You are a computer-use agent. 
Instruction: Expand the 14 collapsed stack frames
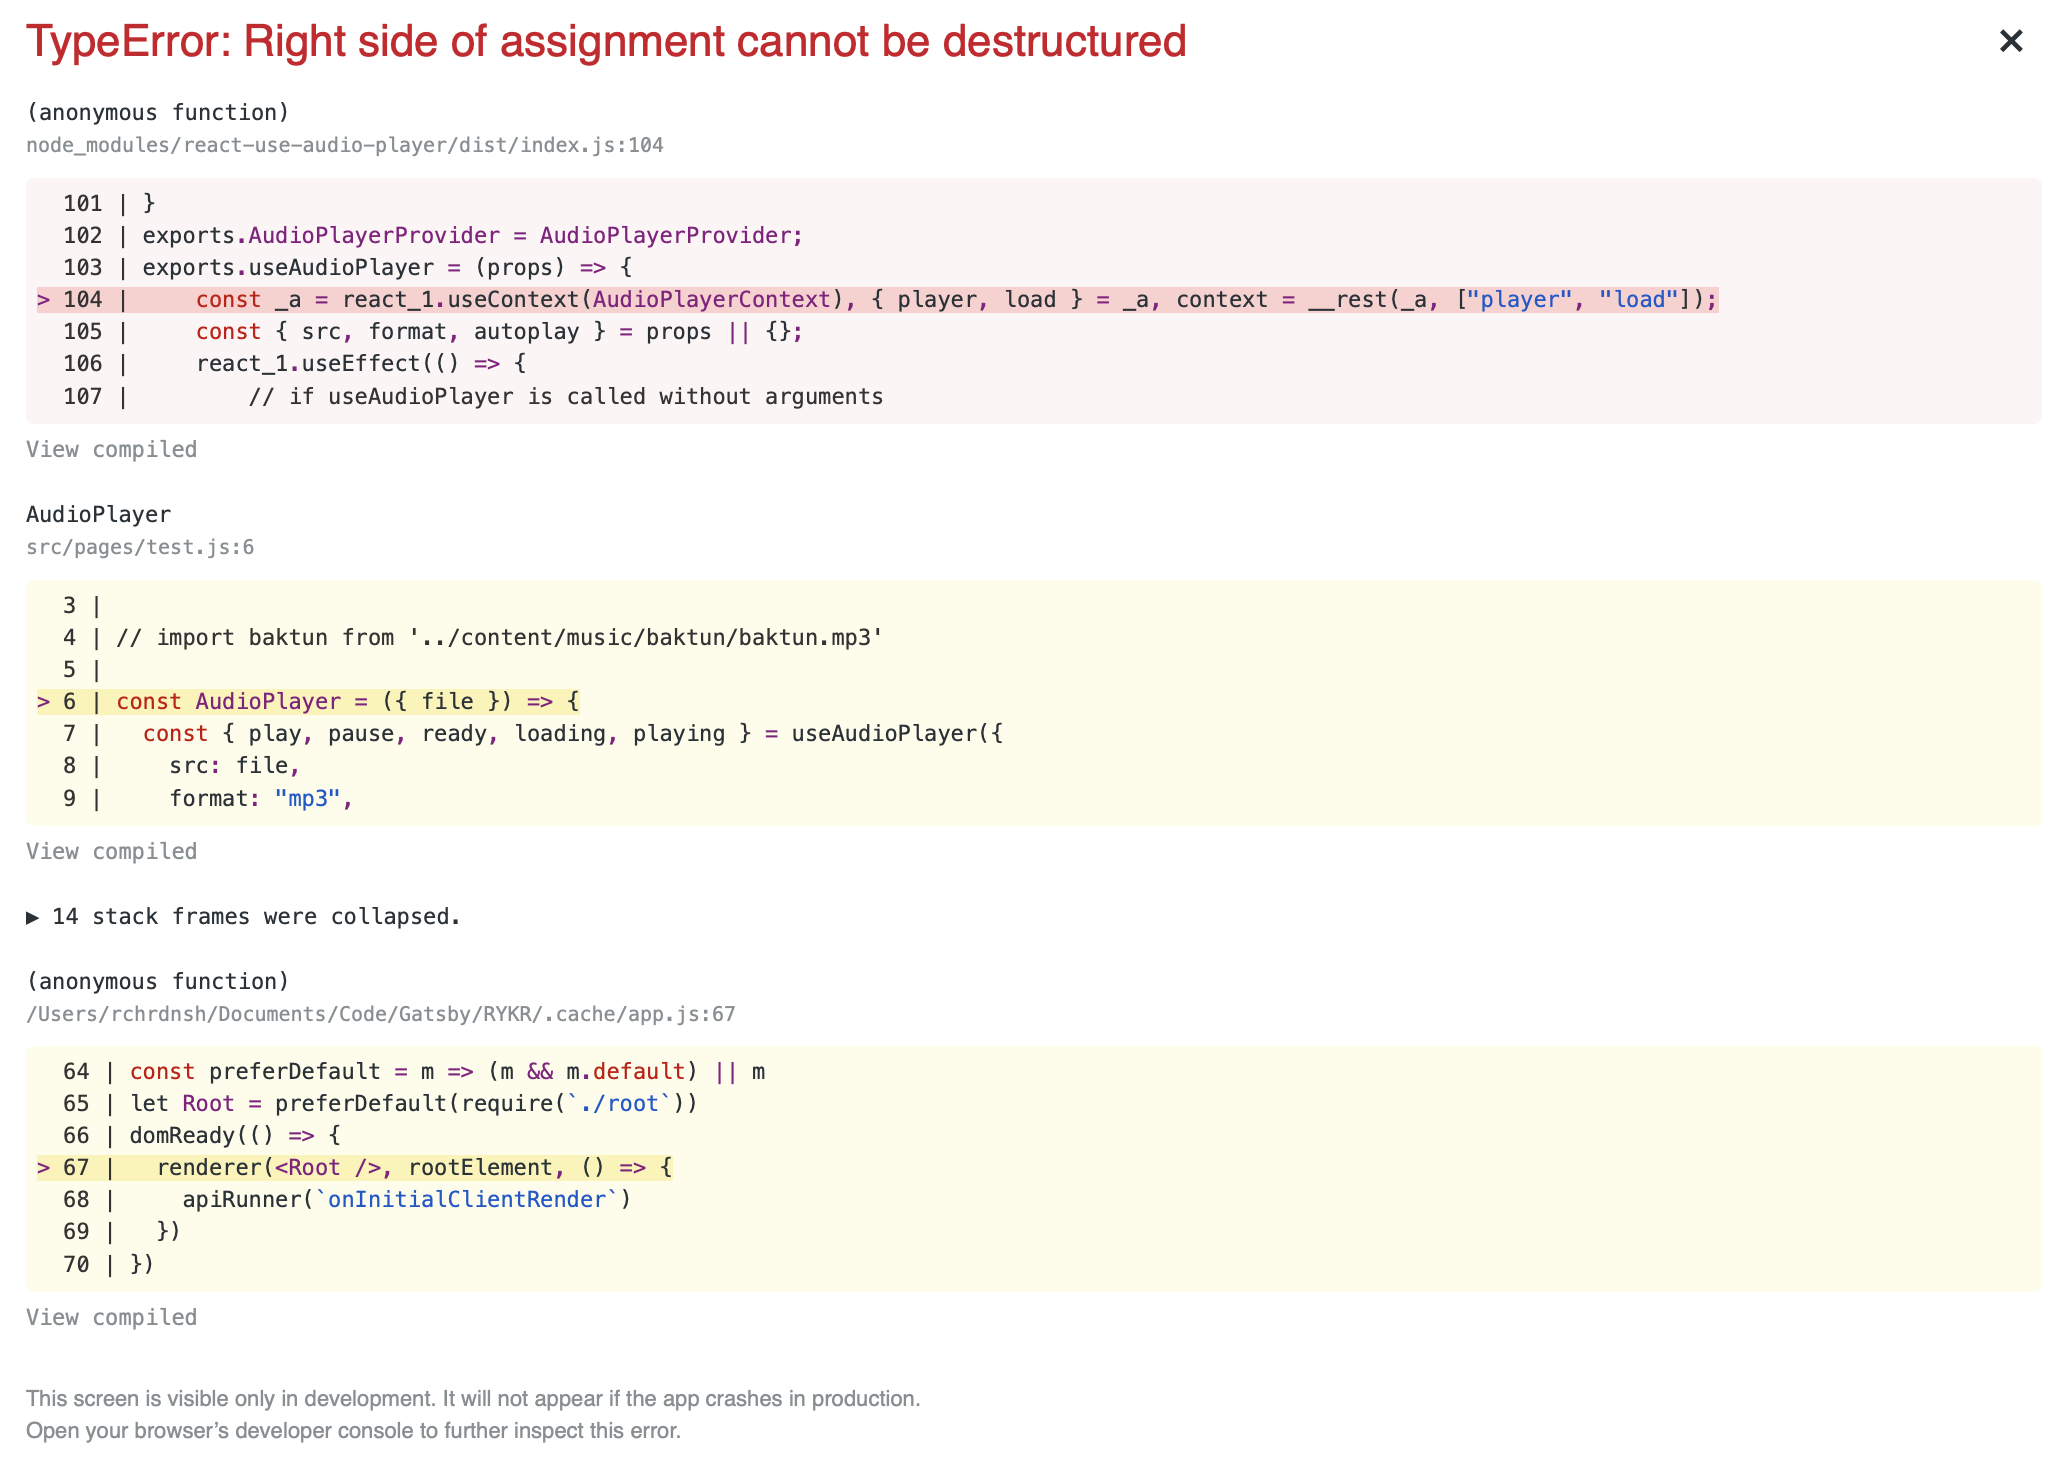pos(245,916)
